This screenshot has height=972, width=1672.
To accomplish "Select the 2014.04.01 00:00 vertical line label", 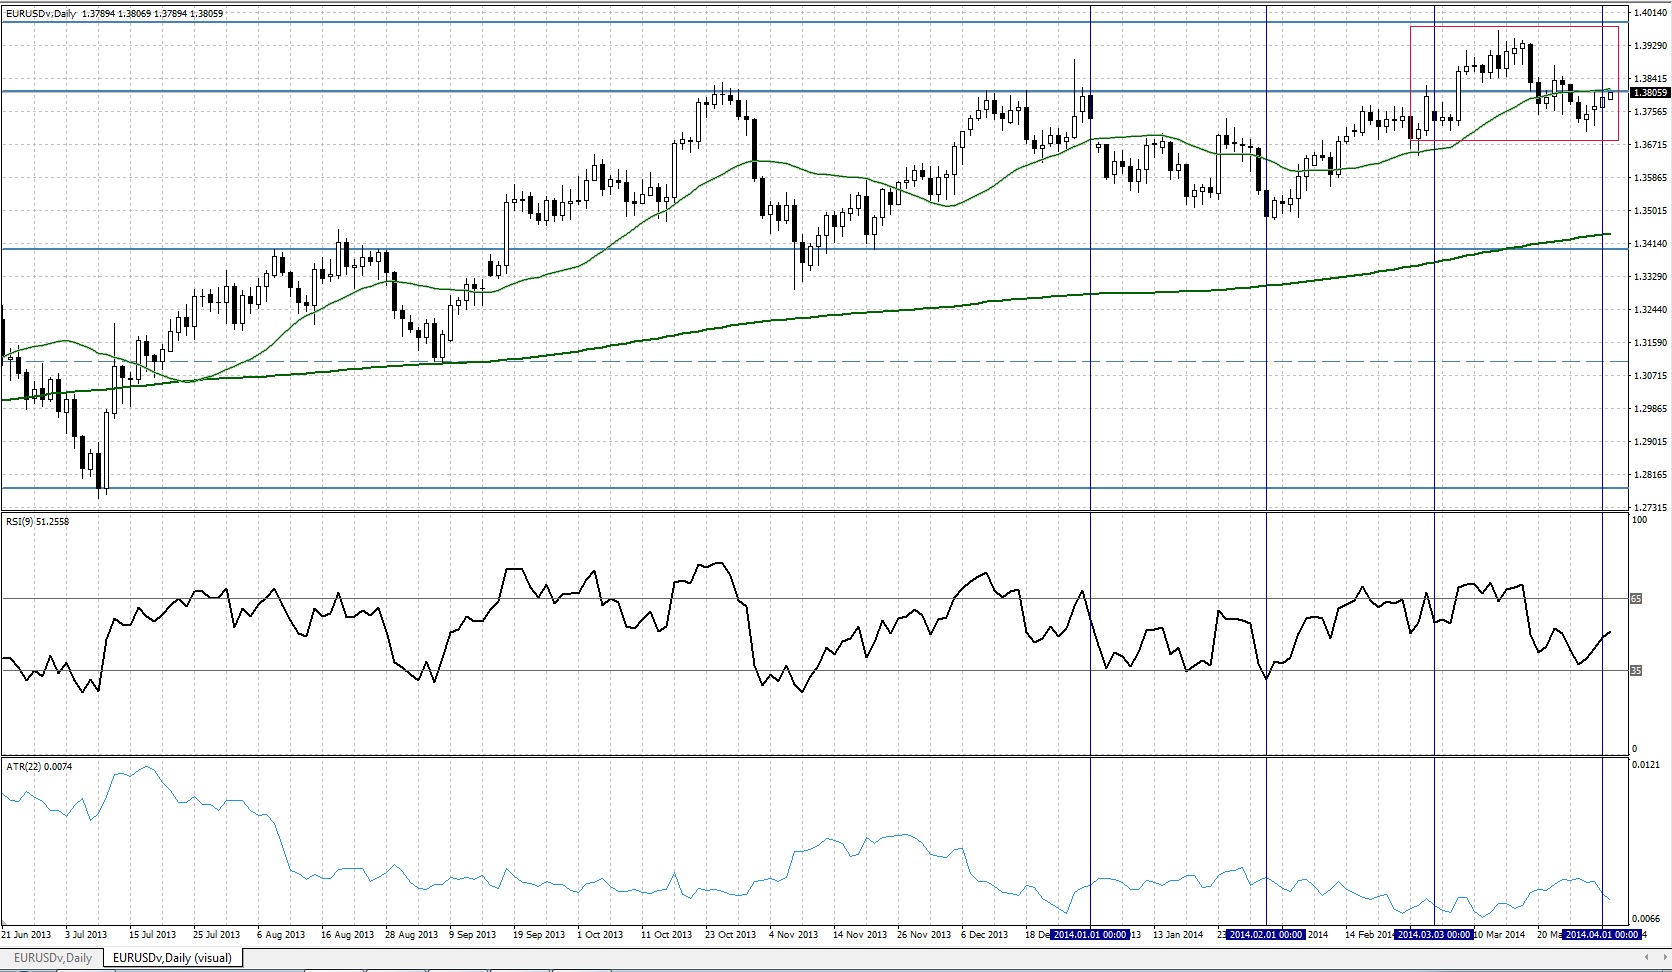I will [x=1602, y=935].
